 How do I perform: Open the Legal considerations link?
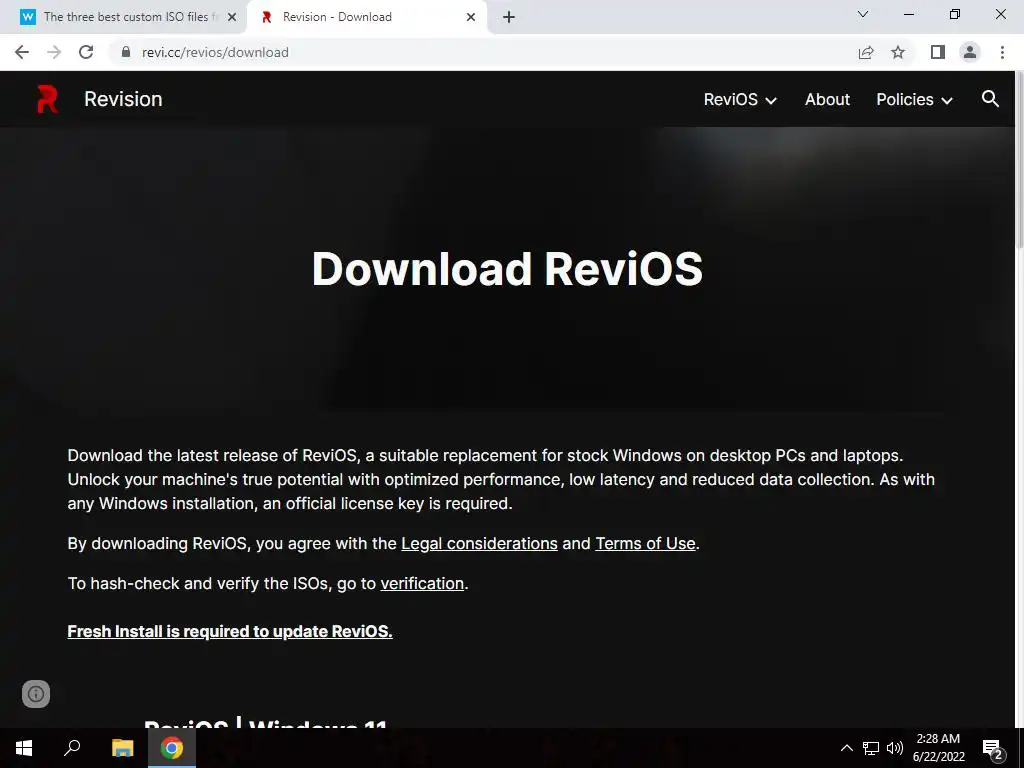[479, 543]
